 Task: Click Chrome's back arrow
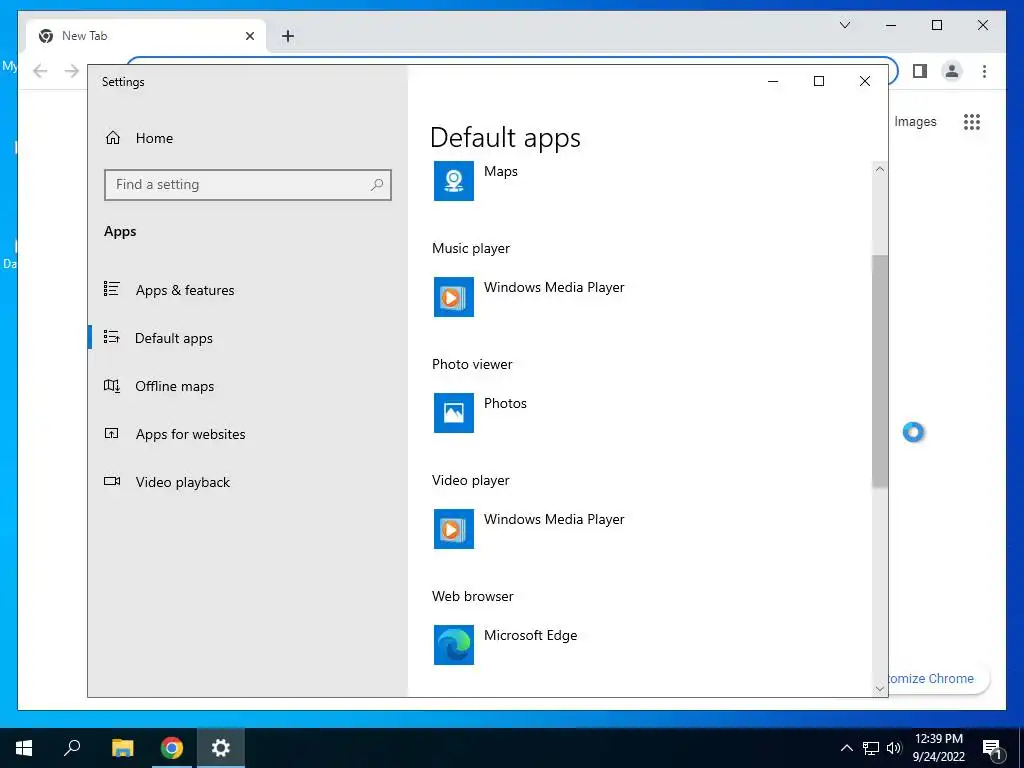pyautogui.click(x=40, y=71)
